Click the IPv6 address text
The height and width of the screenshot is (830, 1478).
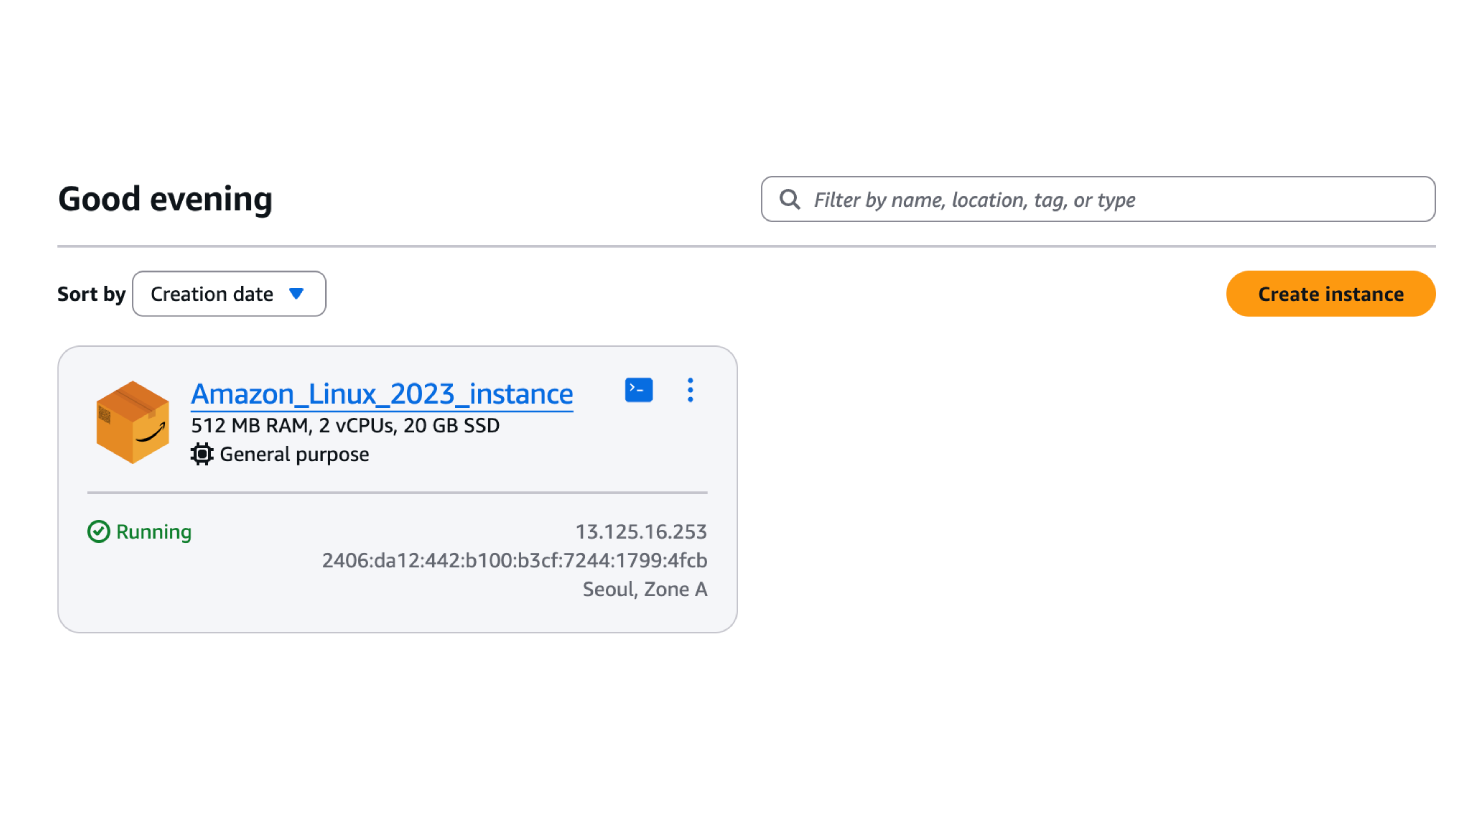(x=514, y=560)
